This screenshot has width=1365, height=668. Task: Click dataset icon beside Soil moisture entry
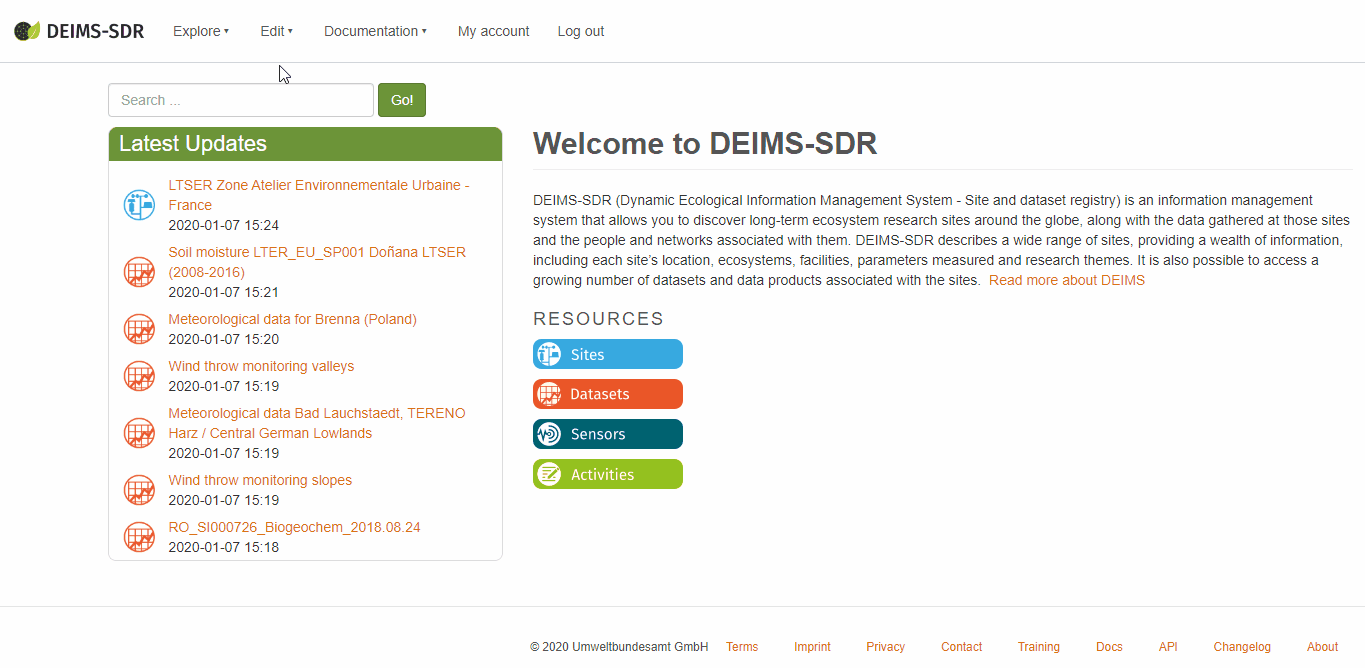(139, 272)
